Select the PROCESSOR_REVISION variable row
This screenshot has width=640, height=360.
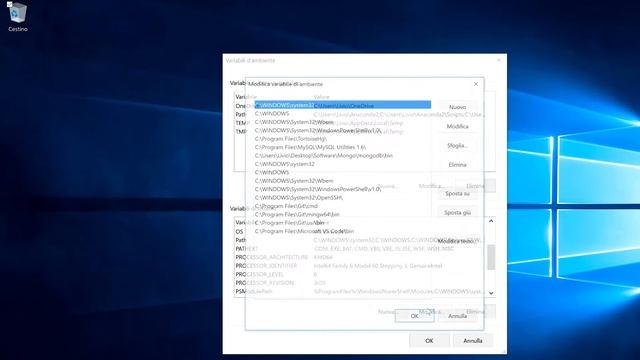point(360,283)
